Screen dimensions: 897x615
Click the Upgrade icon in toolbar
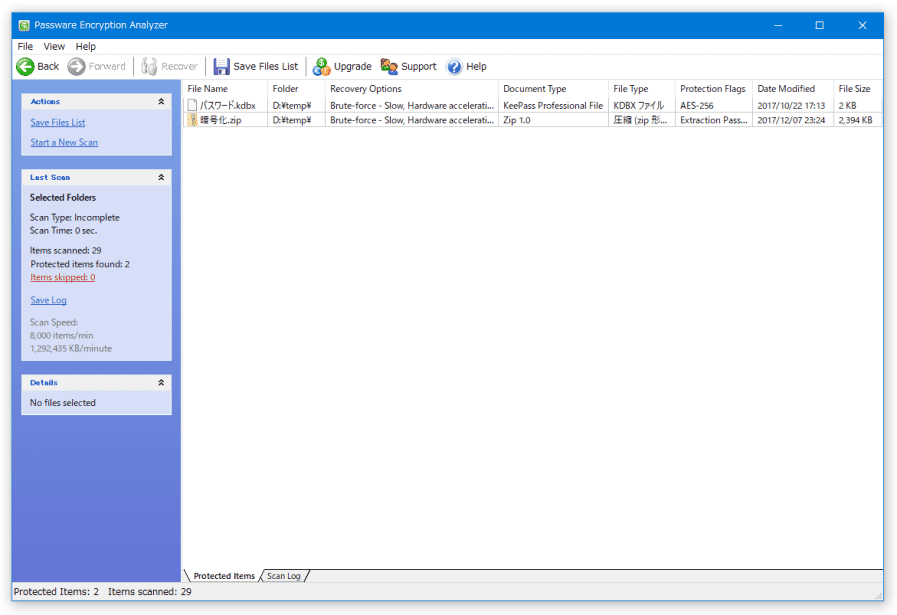point(322,66)
